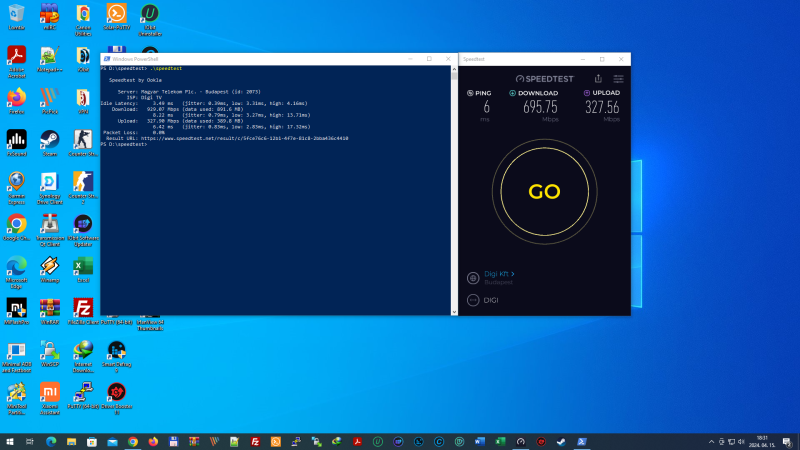Click the Result URL line in PowerShell
The height and width of the screenshot is (450, 800).
tap(227, 138)
